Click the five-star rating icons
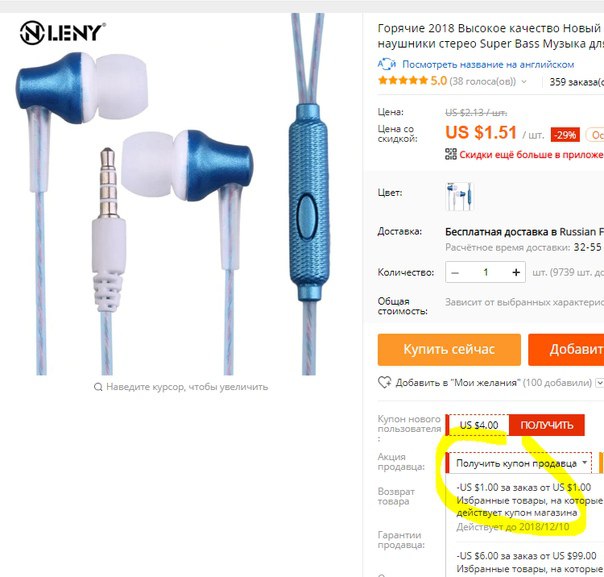Viewport: 604px width, 577px height. click(x=403, y=81)
